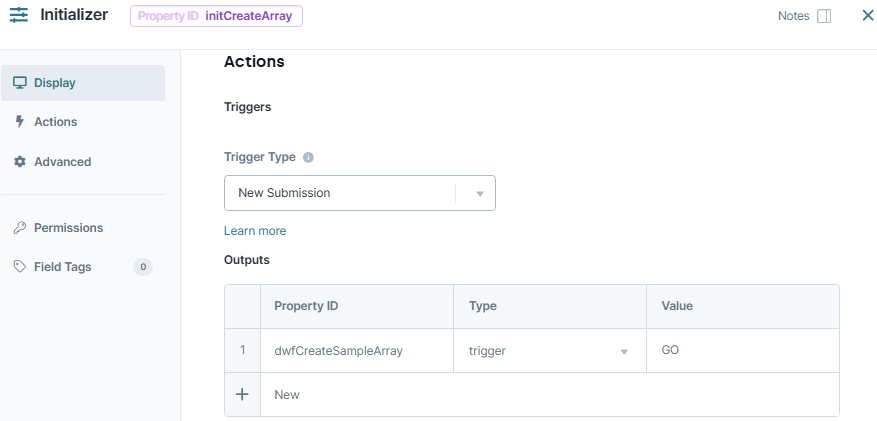Go to the Permissions tab

68,228
